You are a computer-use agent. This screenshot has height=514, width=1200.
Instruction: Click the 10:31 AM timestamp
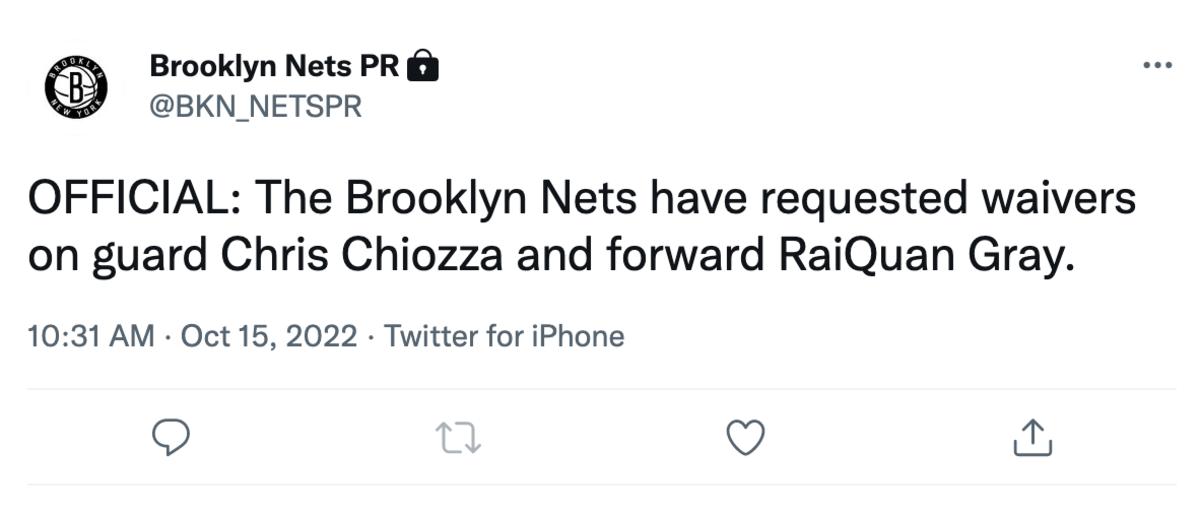tap(91, 336)
